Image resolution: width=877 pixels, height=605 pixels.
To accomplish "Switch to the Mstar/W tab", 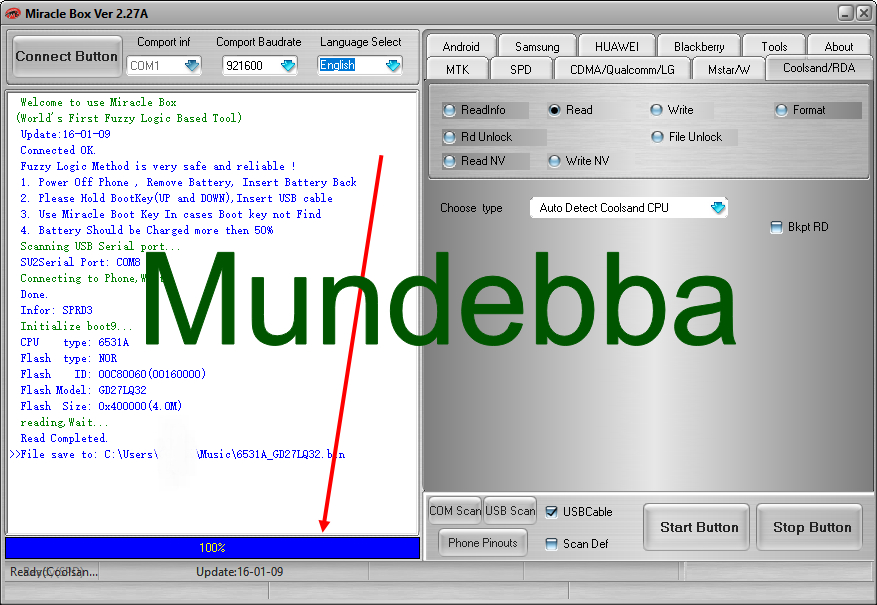I will (x=728, y=69).
